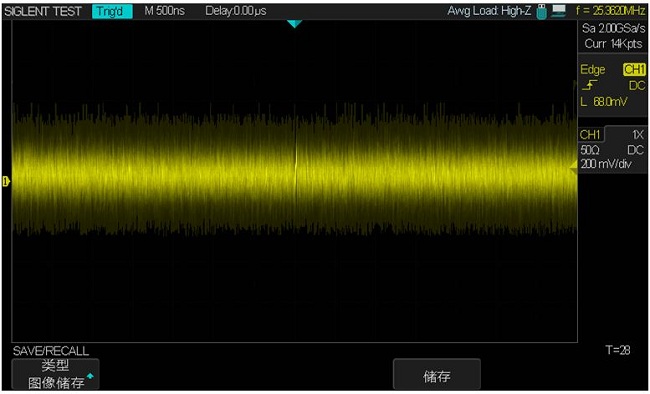This screenshot has height=394, width=650.
Task: Click the network connection monitor icon
Action: point(559,11)
